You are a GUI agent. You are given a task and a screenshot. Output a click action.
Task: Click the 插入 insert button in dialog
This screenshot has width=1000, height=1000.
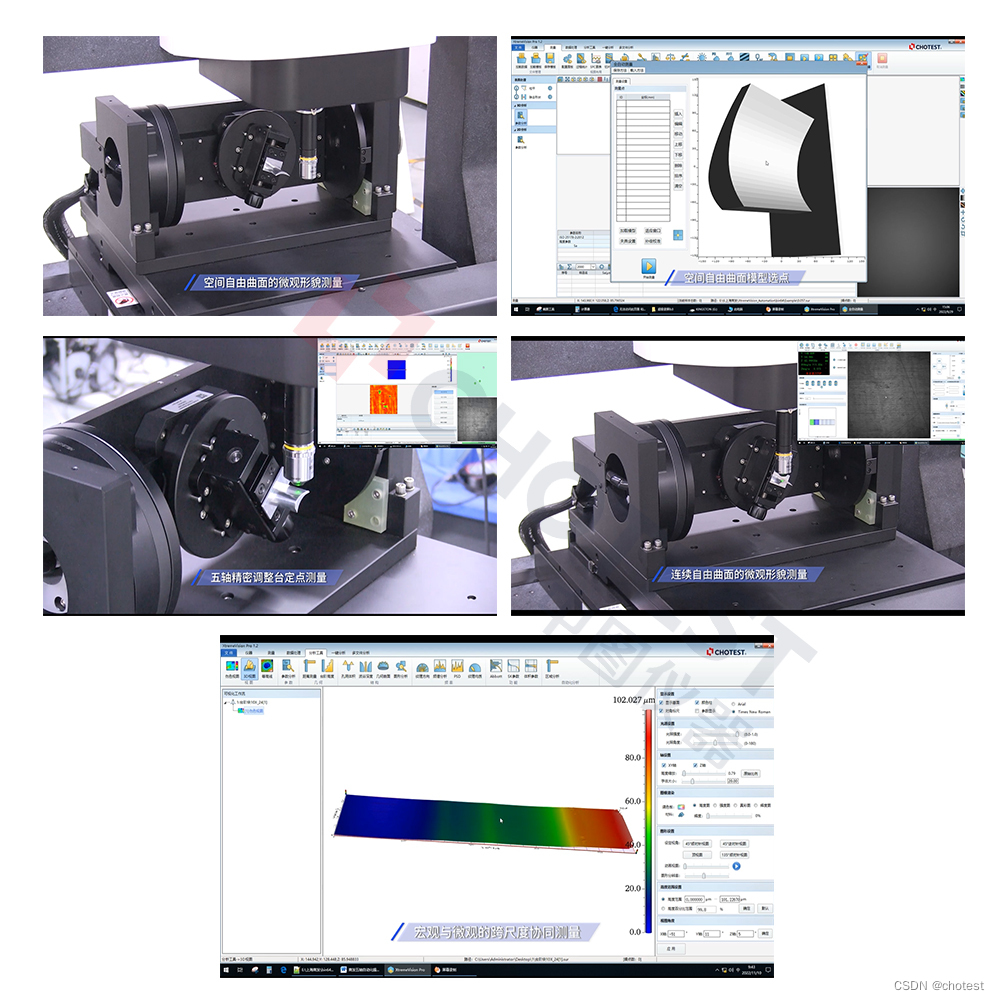point(678,114)
